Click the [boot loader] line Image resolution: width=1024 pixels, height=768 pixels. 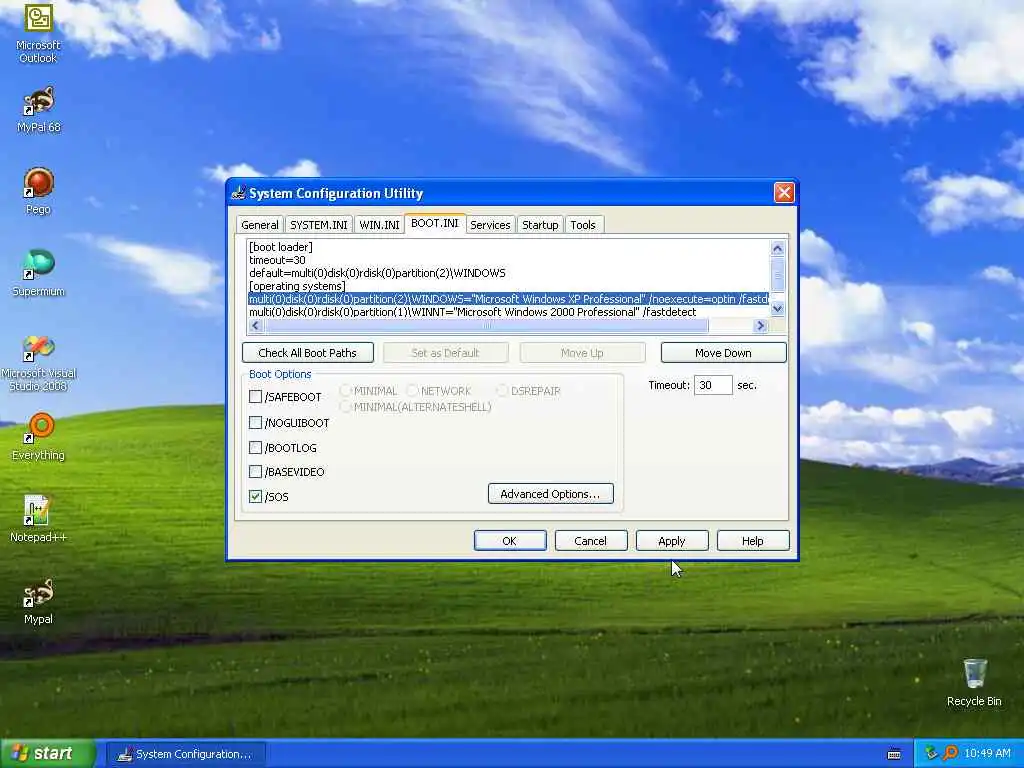[281, 247]
